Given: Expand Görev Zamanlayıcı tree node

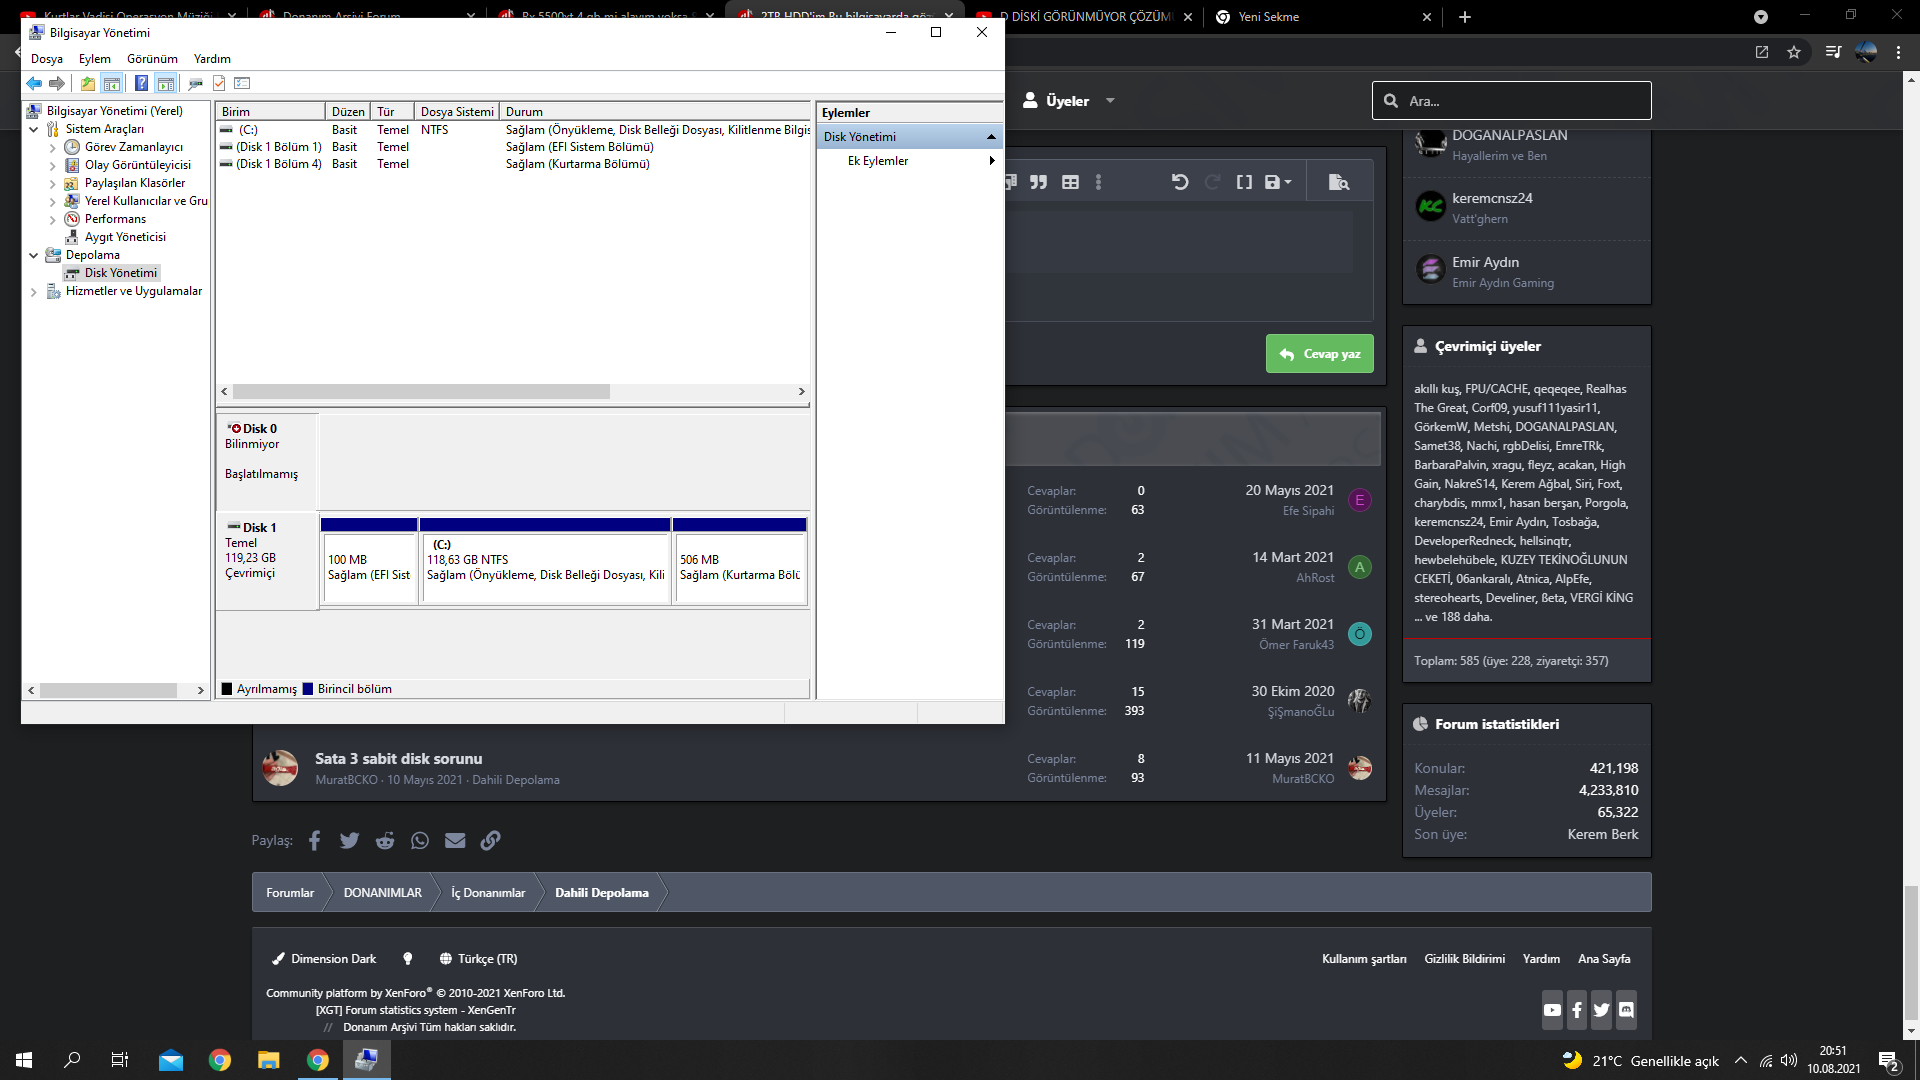Looking at the screenshot, I should pyautogui.click(x=52, y=147).
